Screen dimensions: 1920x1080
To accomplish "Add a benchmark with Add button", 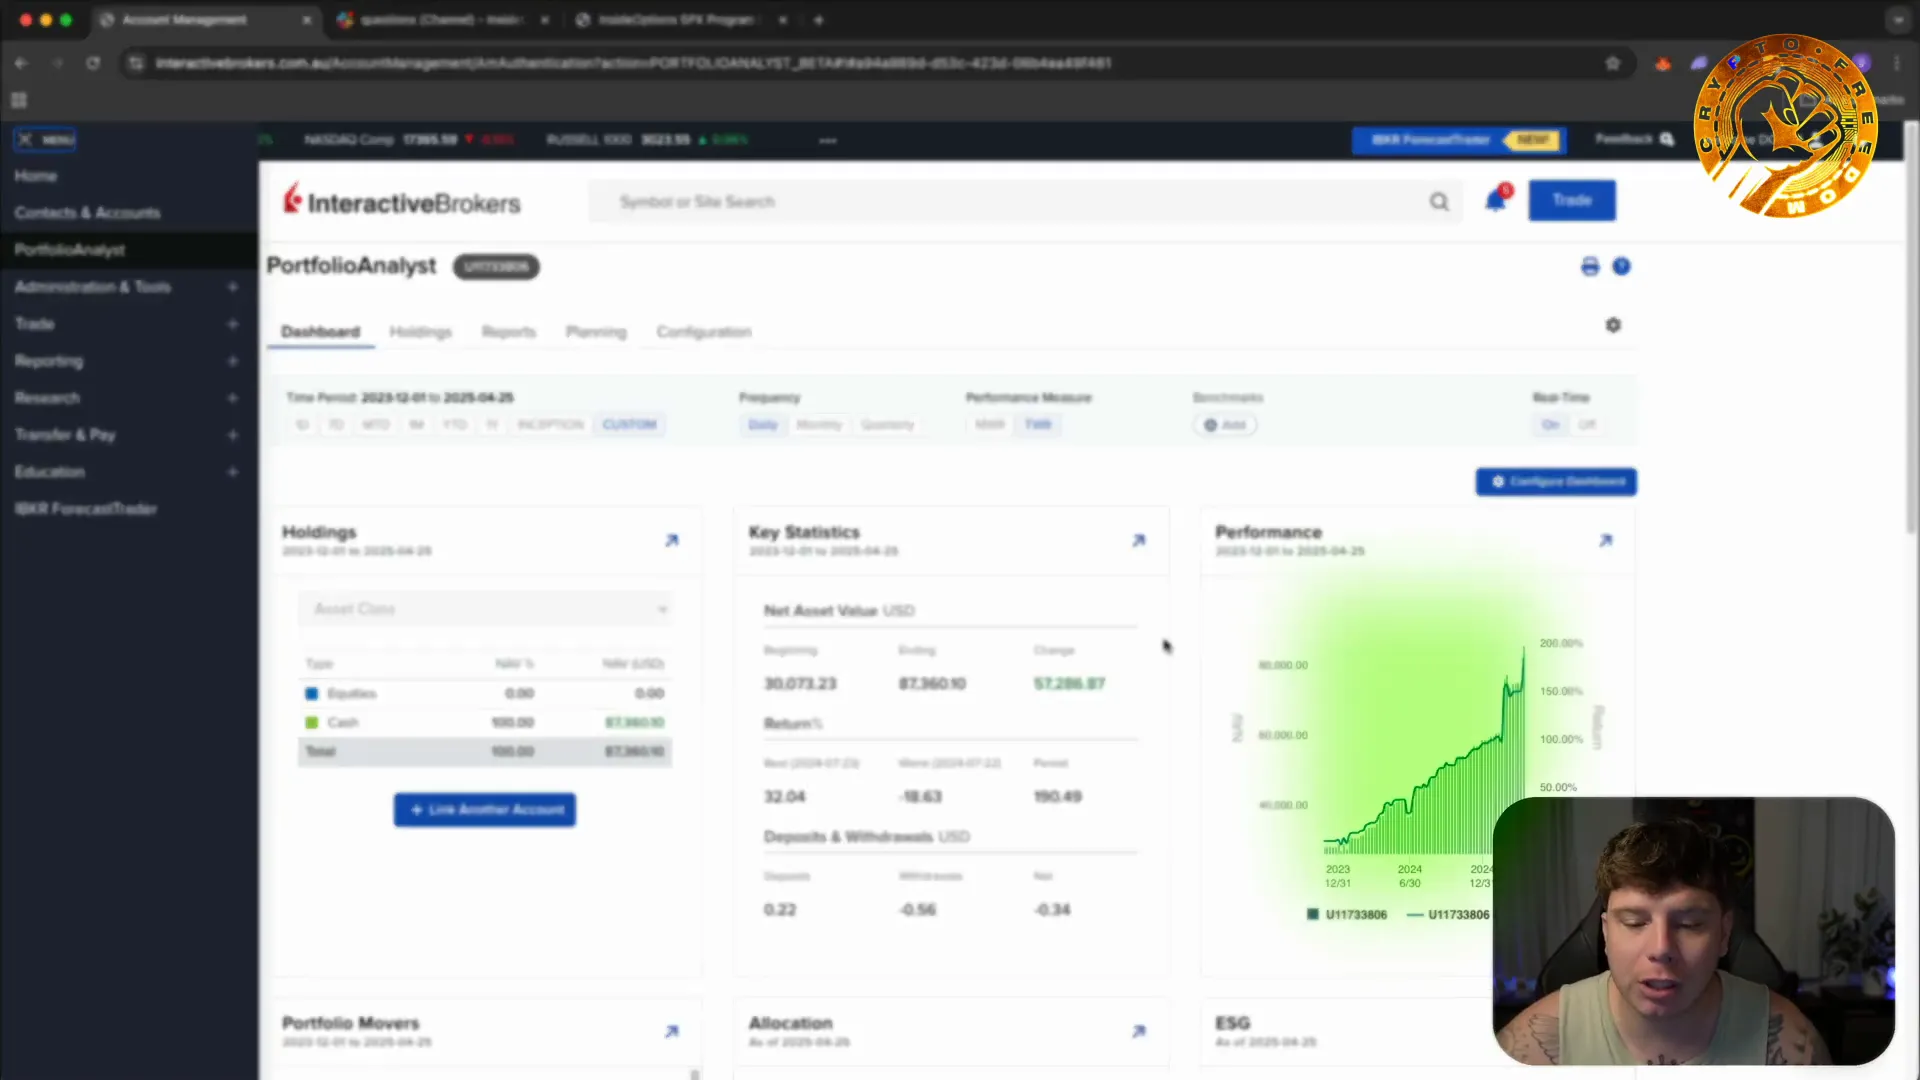I will click(1225, 424).
